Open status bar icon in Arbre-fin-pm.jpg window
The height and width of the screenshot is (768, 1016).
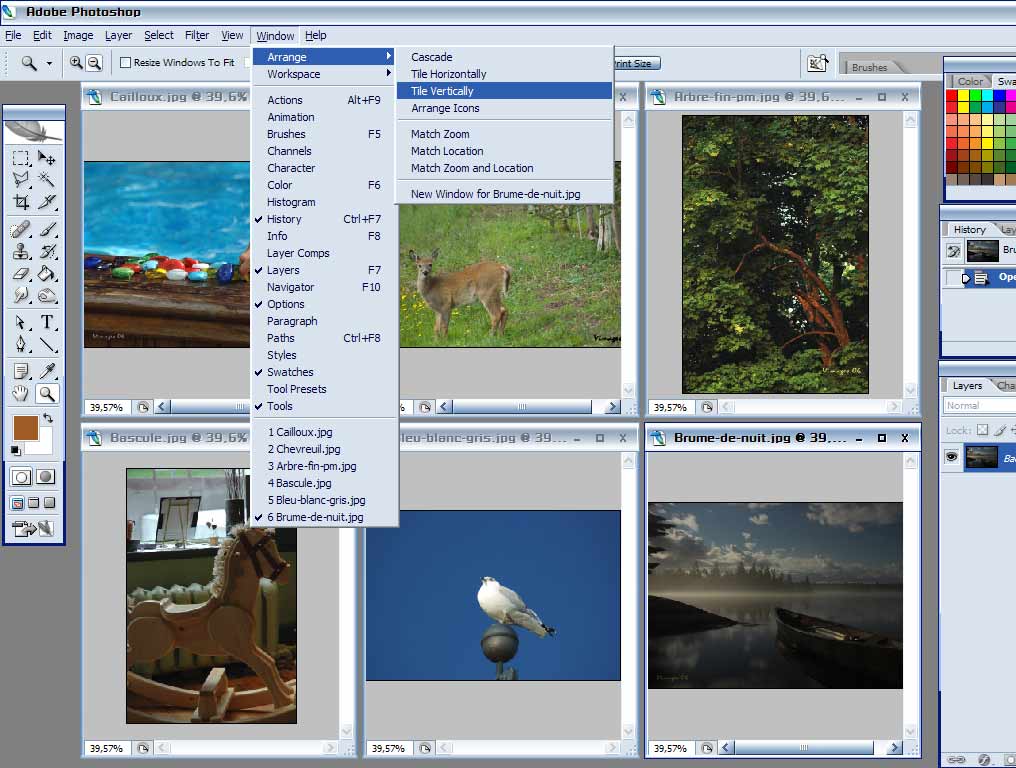pos(707,407)
